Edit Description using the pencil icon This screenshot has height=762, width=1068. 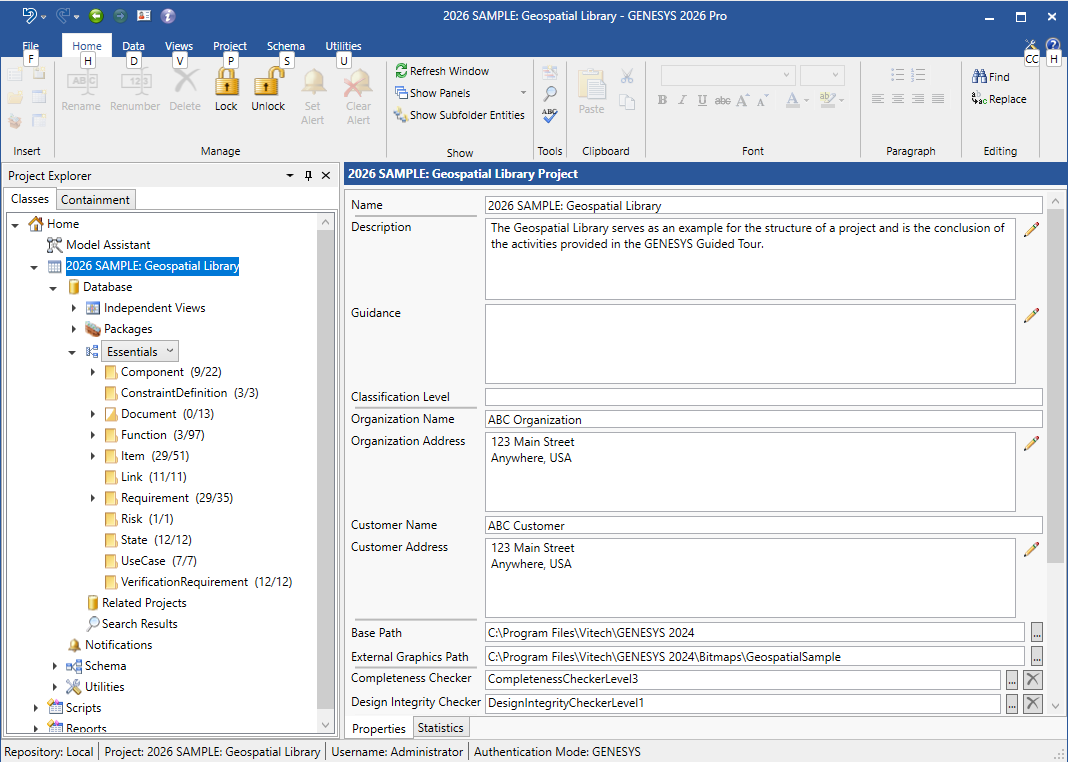pos(1031,229)
